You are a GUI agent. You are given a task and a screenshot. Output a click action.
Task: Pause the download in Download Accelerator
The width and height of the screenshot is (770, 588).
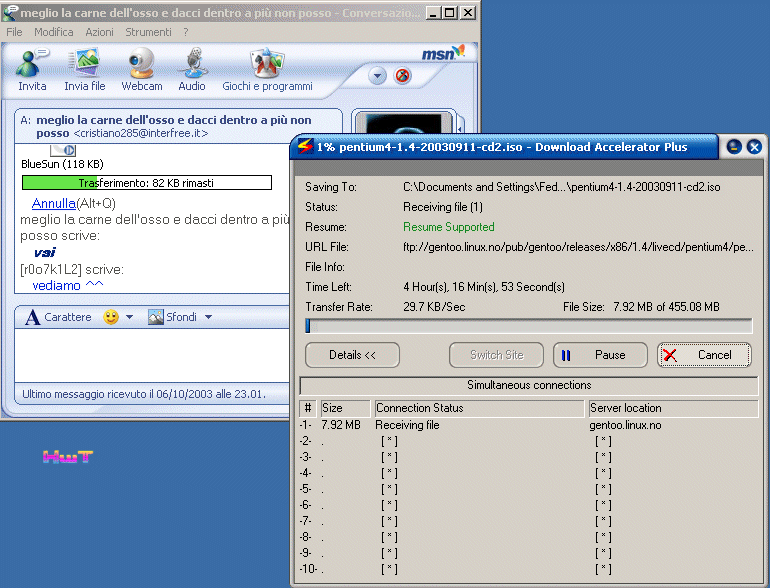tap(600, 355)
